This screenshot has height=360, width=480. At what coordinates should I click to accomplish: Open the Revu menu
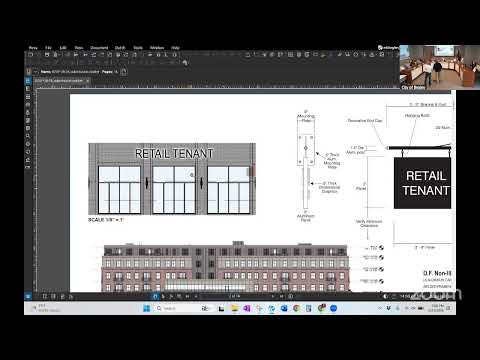(33, 48)
